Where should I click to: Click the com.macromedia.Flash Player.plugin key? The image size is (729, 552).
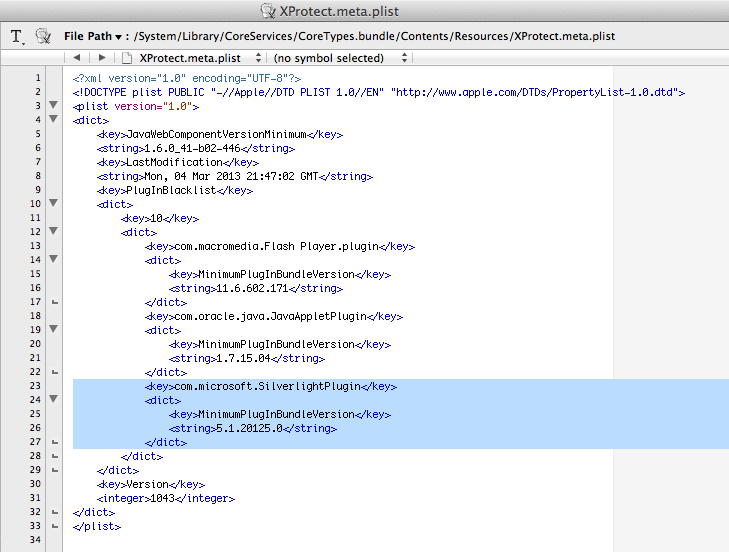pos(280,246)
